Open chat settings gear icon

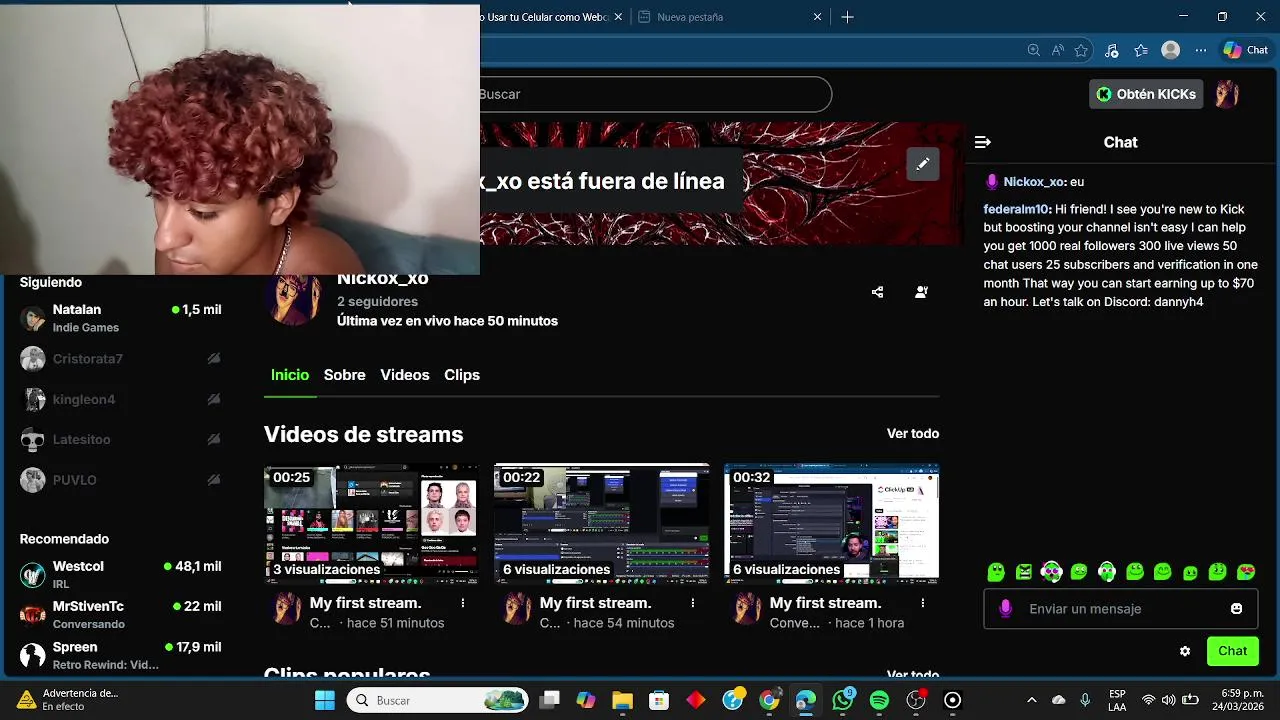tap(1185, 651)
